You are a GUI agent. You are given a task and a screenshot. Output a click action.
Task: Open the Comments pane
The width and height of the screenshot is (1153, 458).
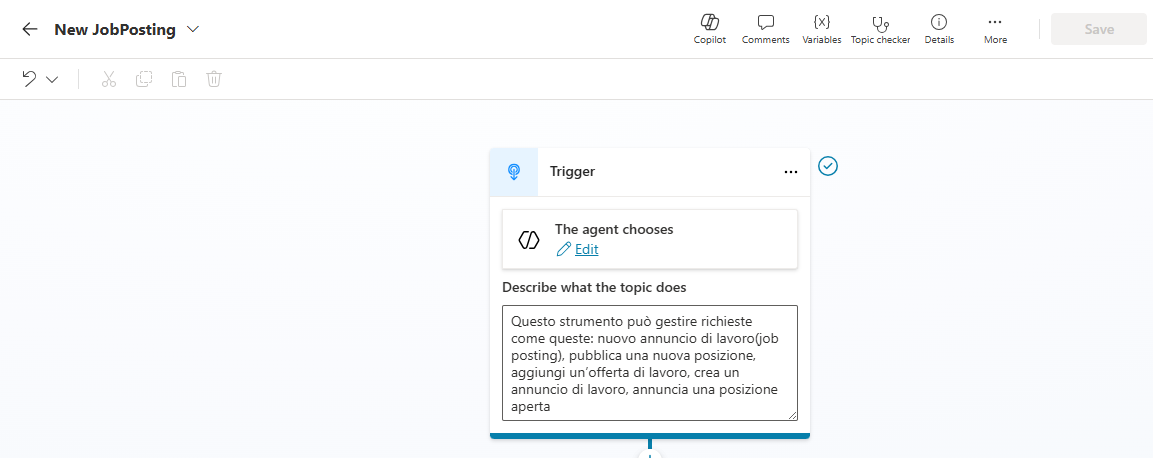point(765,28)
